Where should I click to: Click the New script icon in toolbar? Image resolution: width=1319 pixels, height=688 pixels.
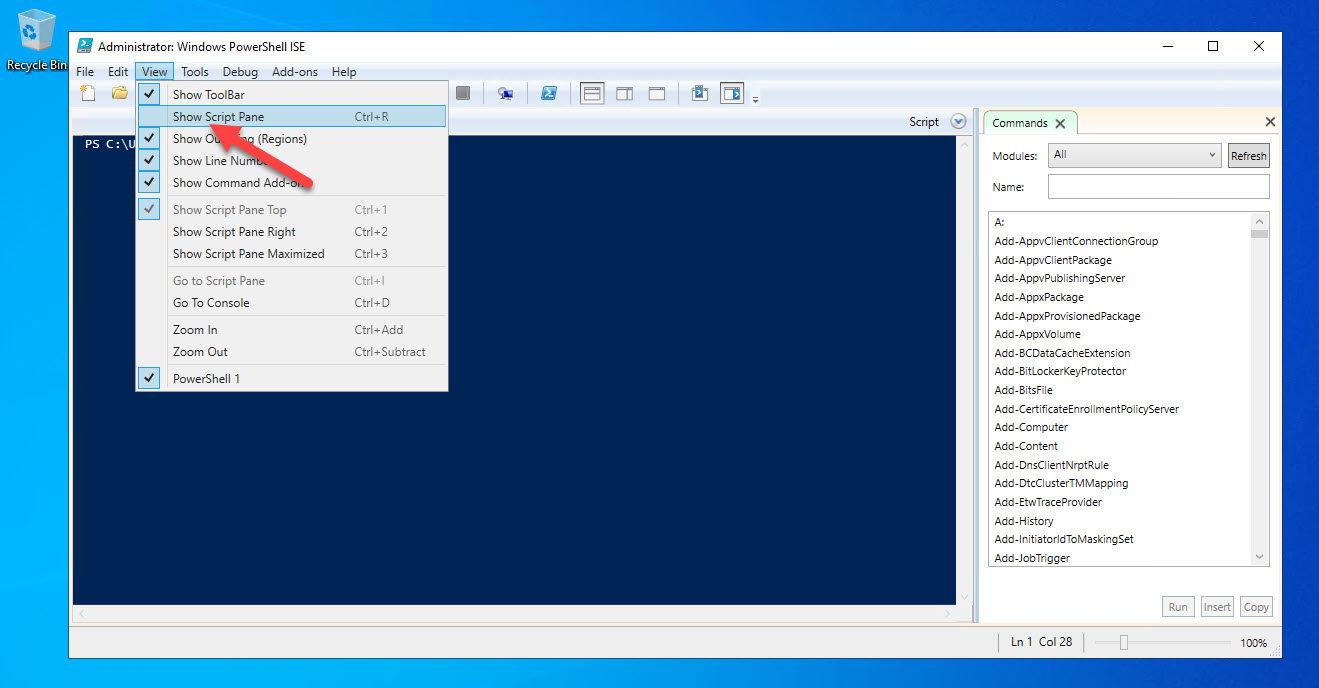click(x=88, y=93)
